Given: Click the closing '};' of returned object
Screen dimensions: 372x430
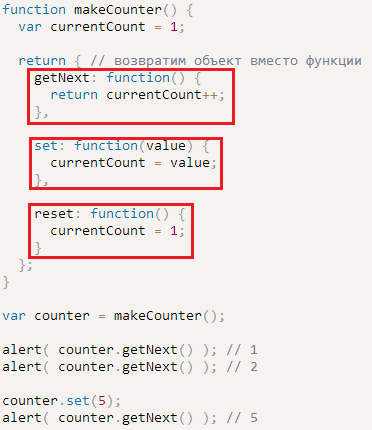Looking at the screenshot, I should tap(26, 265).
